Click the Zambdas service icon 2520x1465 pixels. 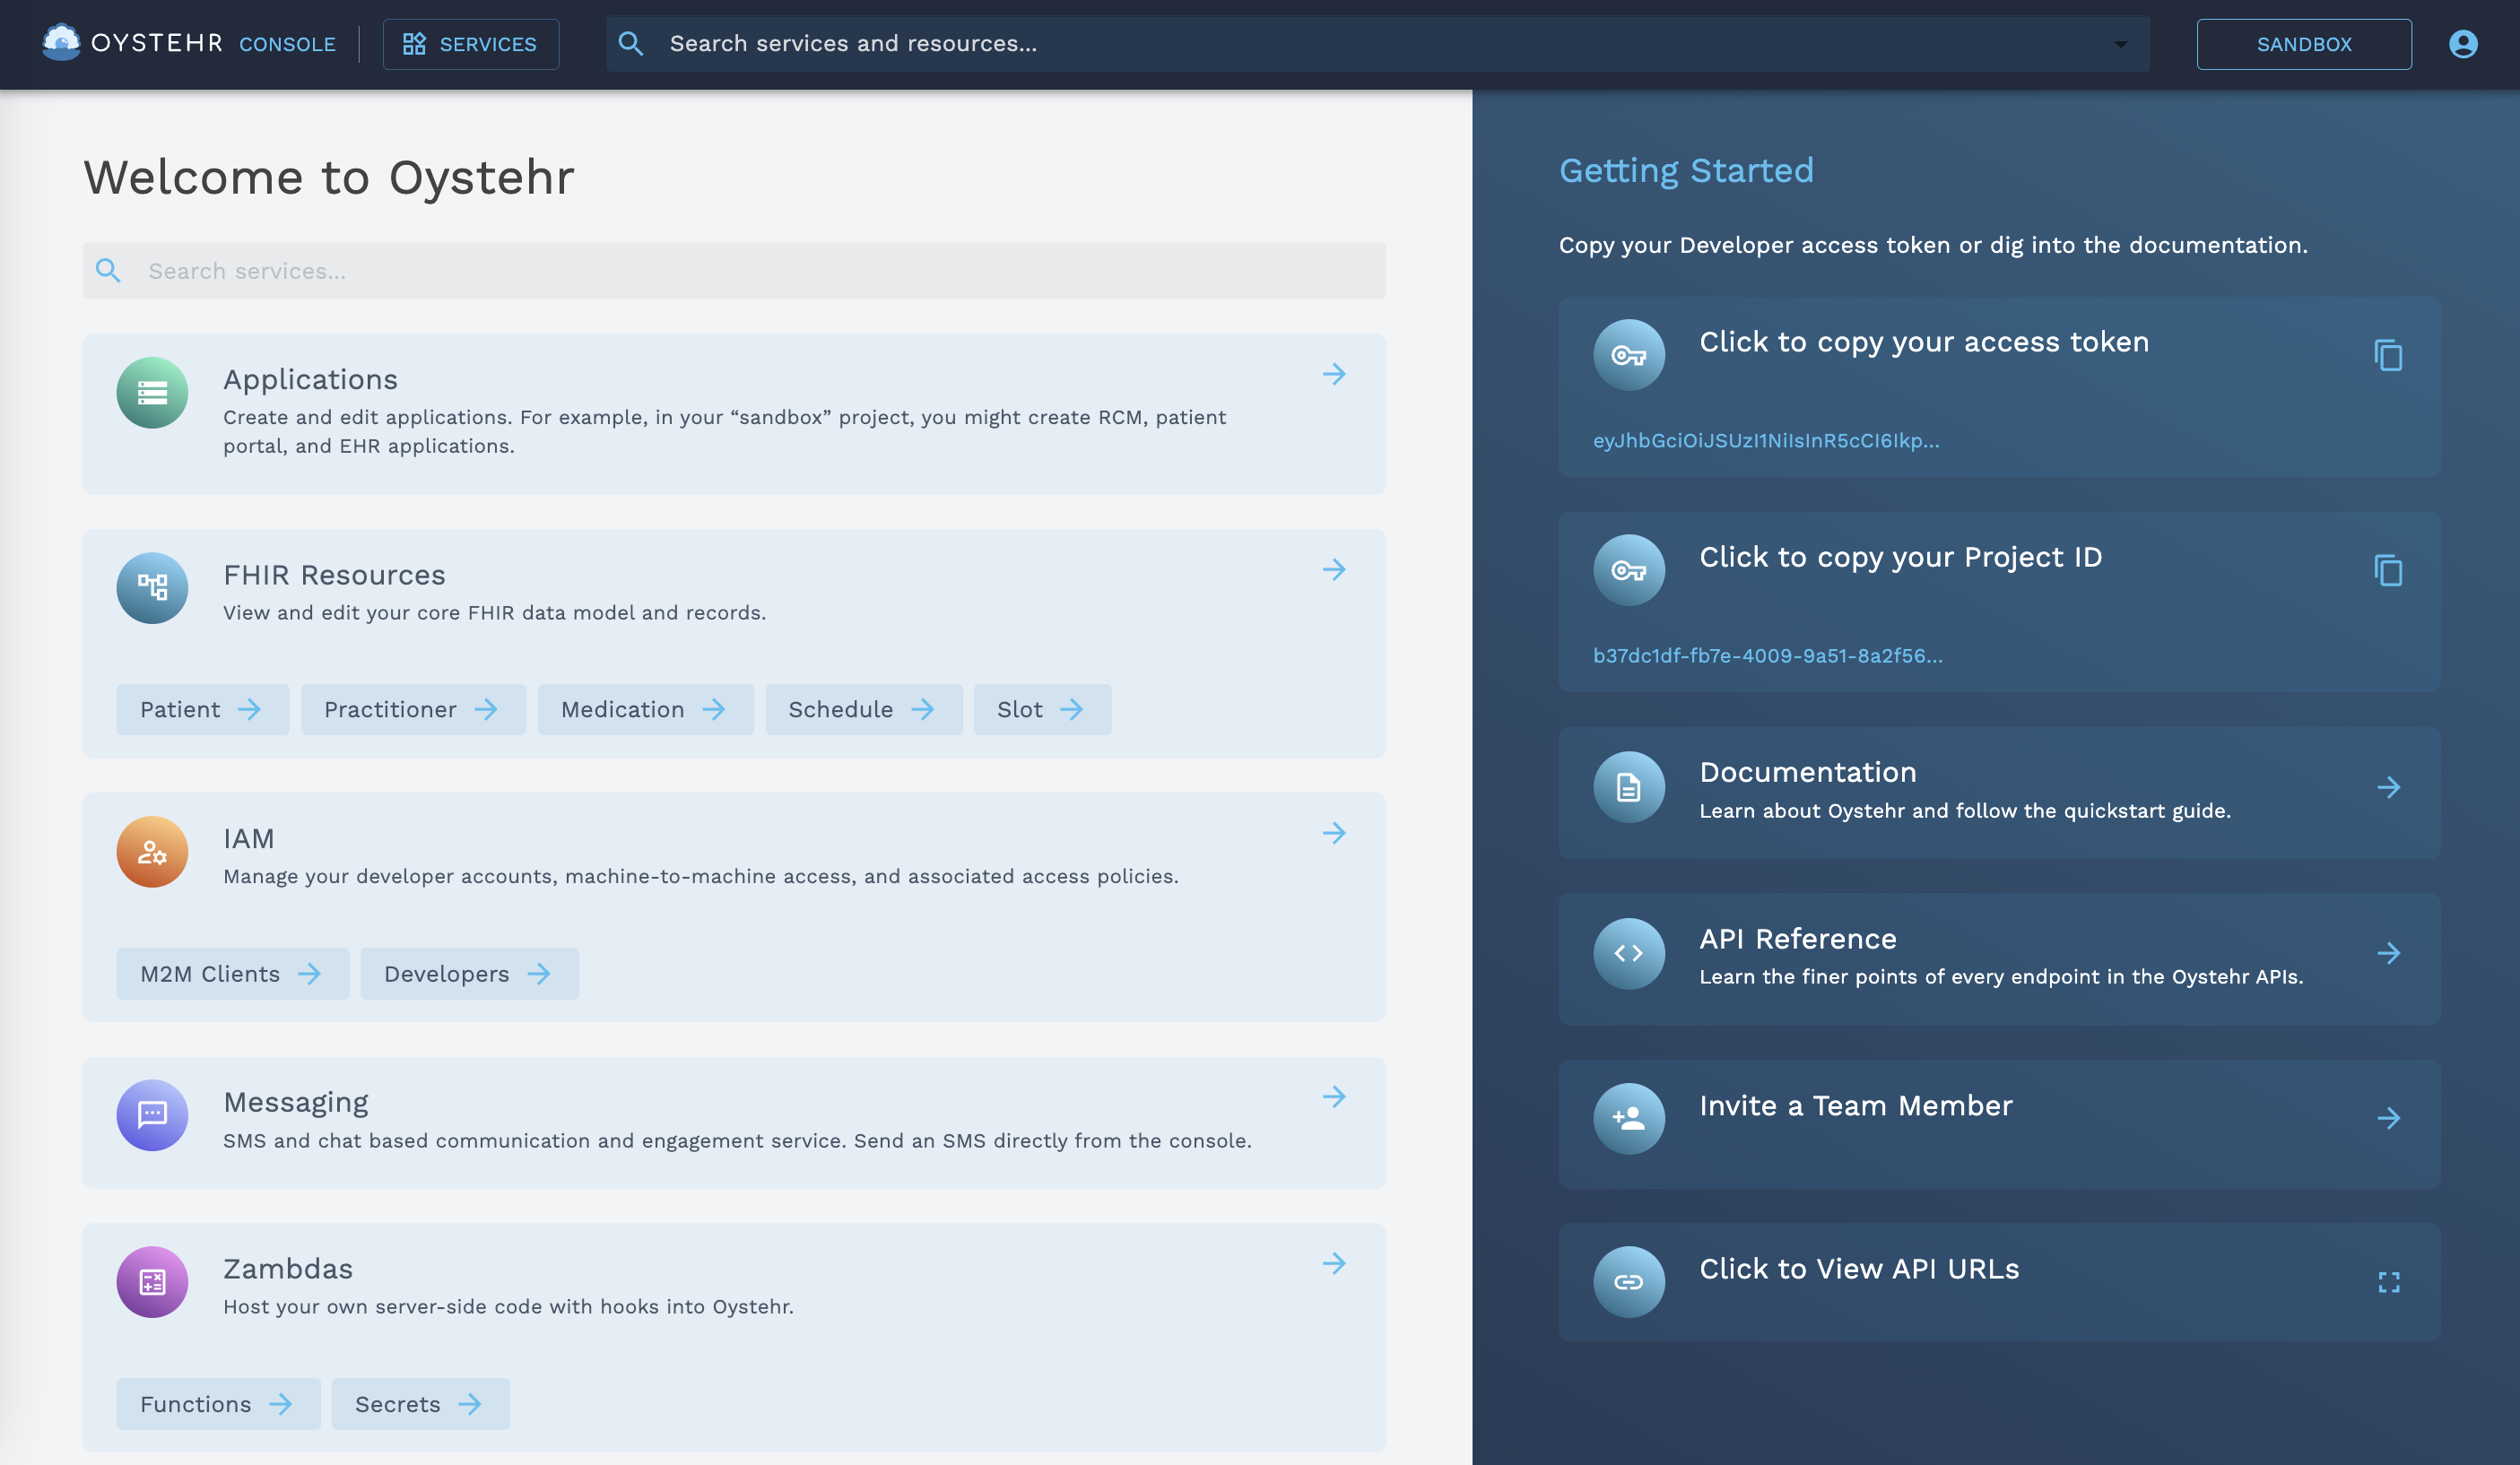[x=153, y=1282]
